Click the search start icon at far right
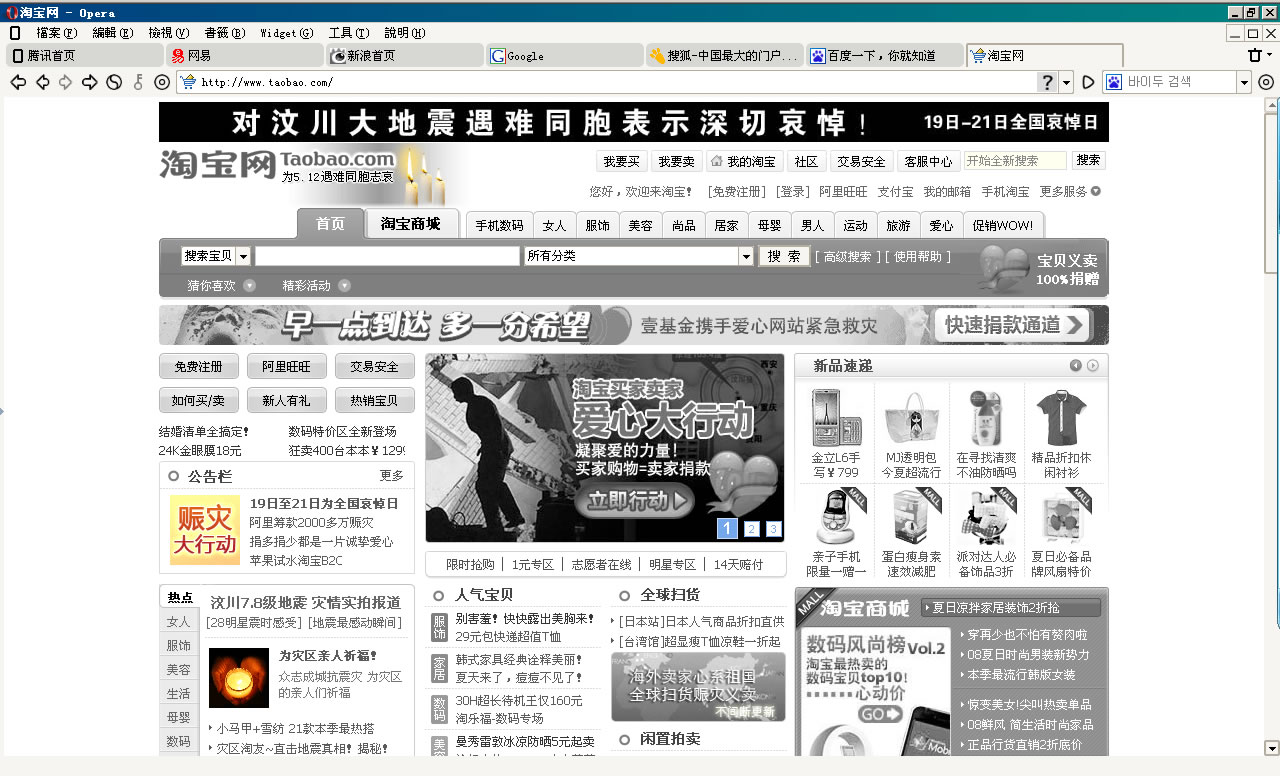Screen dimensions: 1280x776 [1265, 82]
